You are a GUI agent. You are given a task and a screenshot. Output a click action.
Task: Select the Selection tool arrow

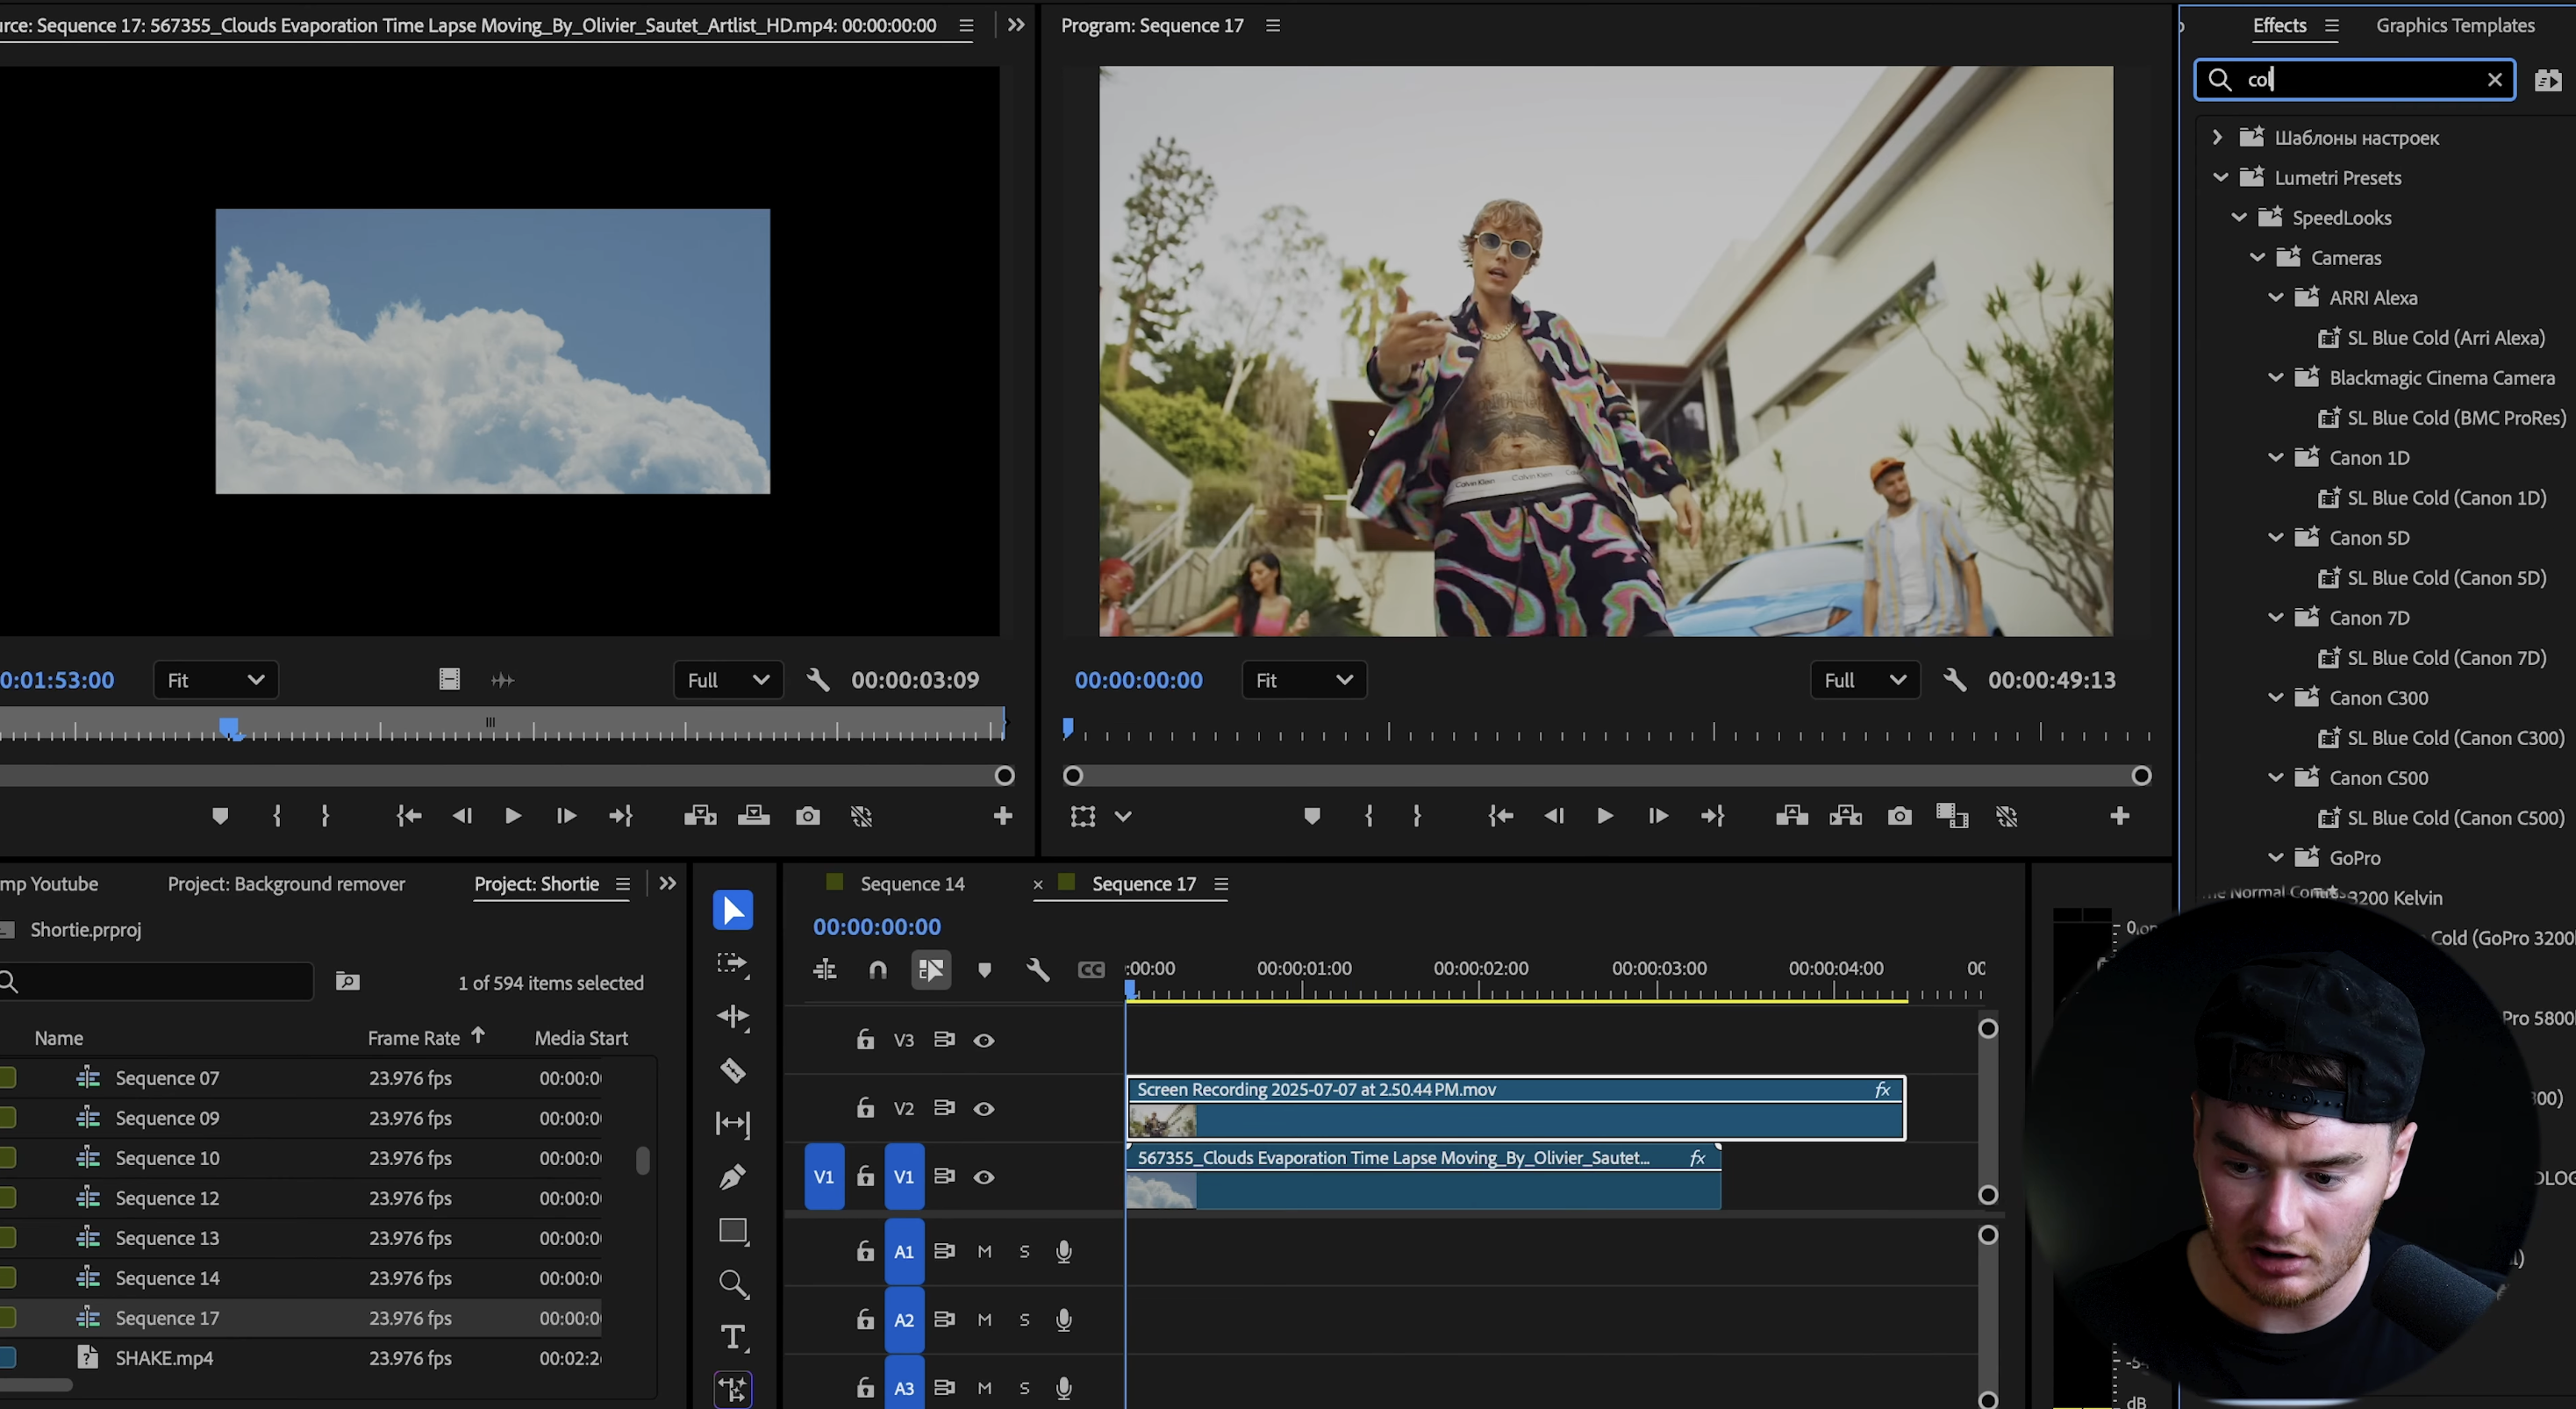point(732,910)
